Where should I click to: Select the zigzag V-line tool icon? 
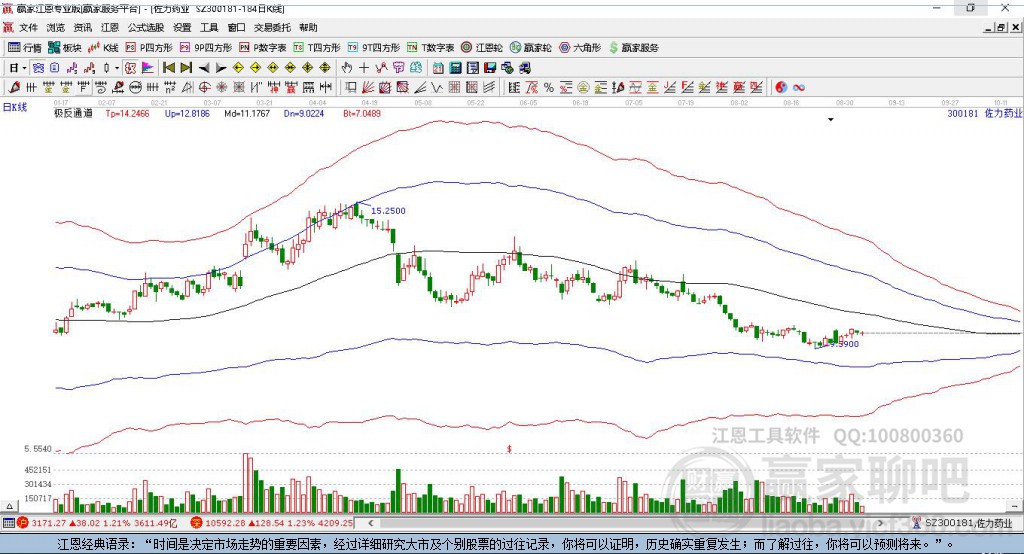tap(436, 87)
